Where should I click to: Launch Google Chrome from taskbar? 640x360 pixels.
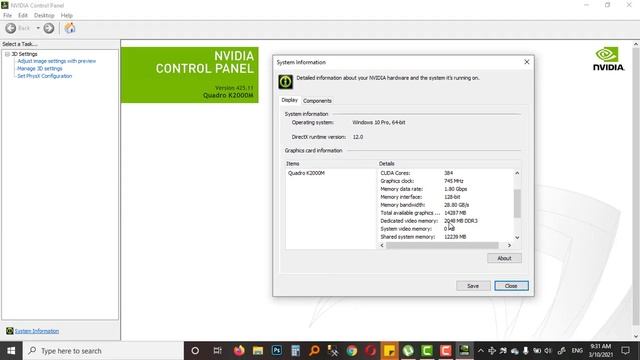point(352,351)
